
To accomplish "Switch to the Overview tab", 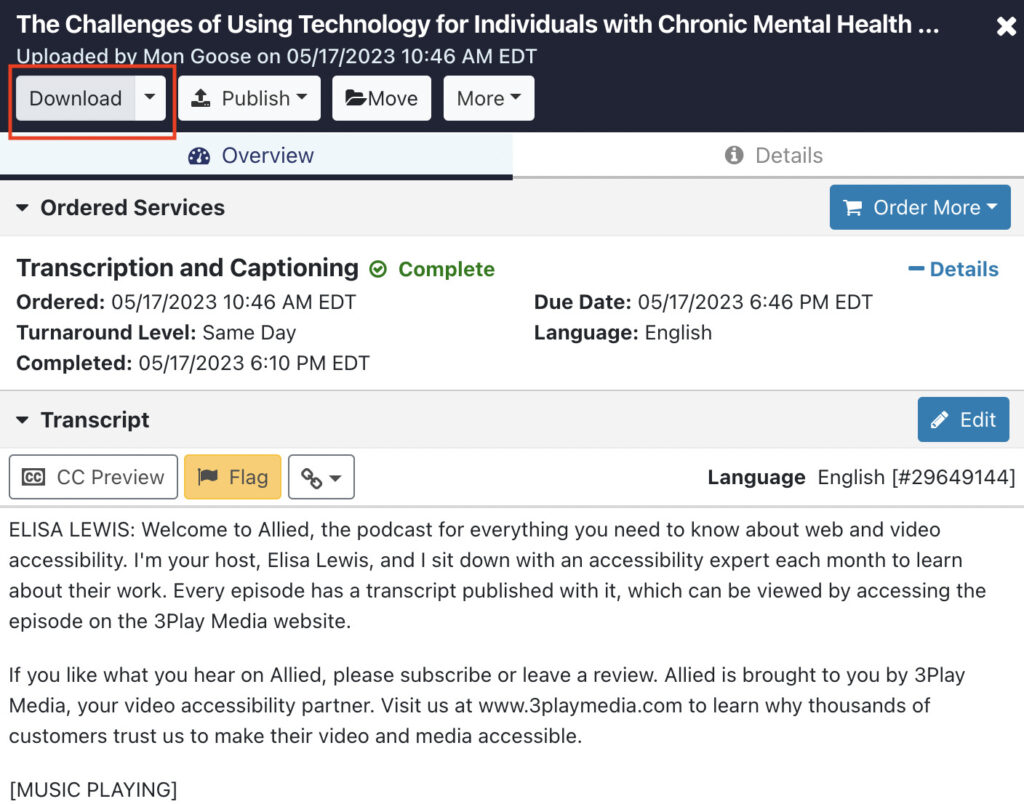I will [256, 155].
